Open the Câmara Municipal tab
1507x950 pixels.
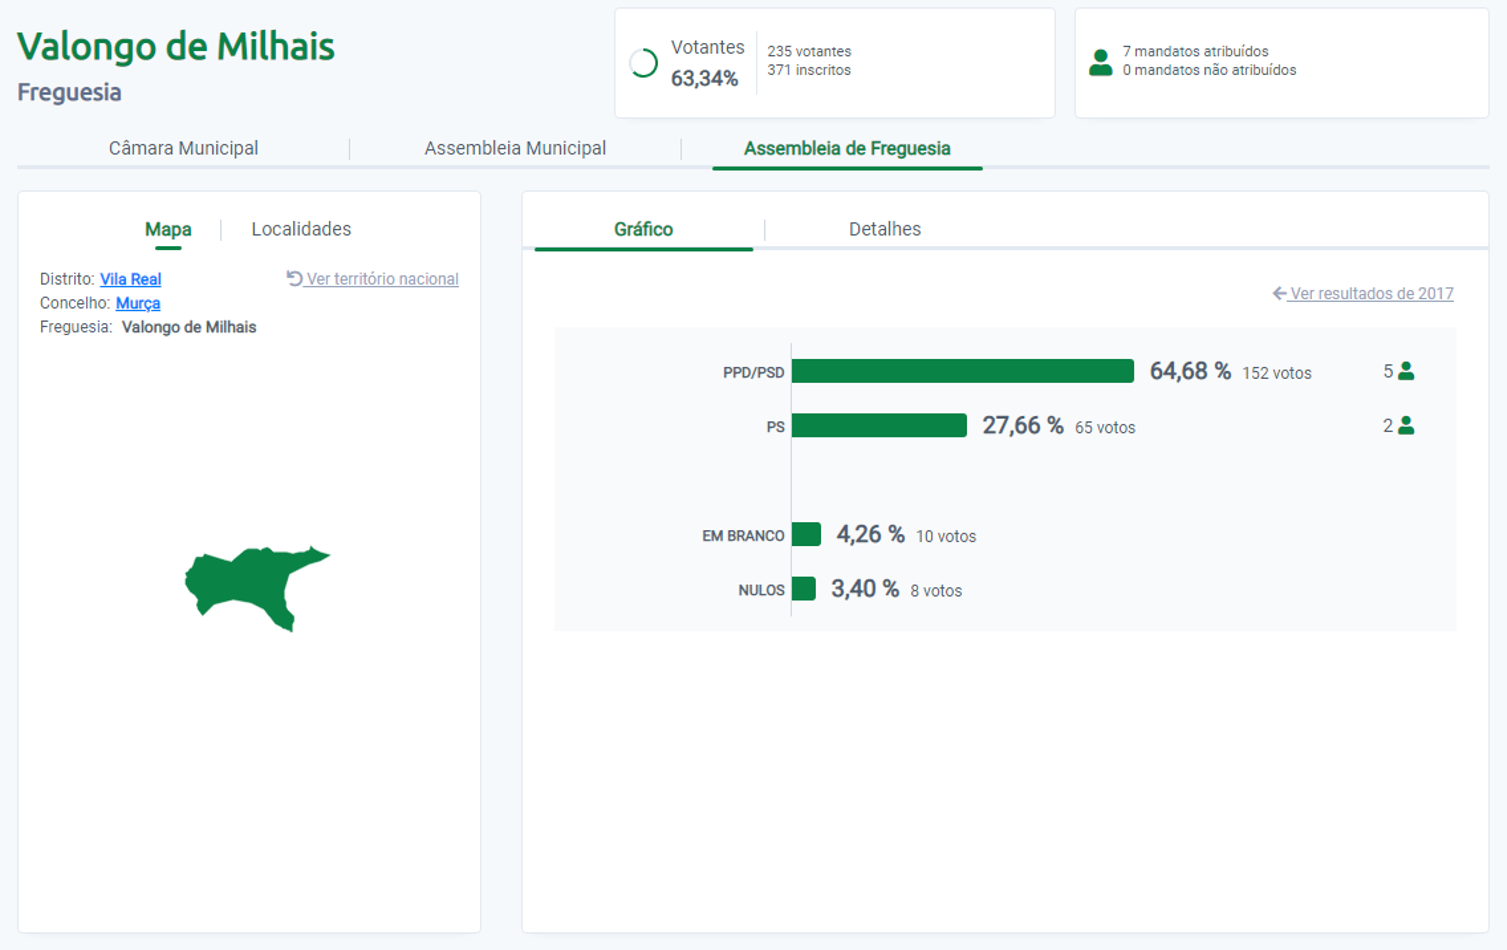(183, 148)
